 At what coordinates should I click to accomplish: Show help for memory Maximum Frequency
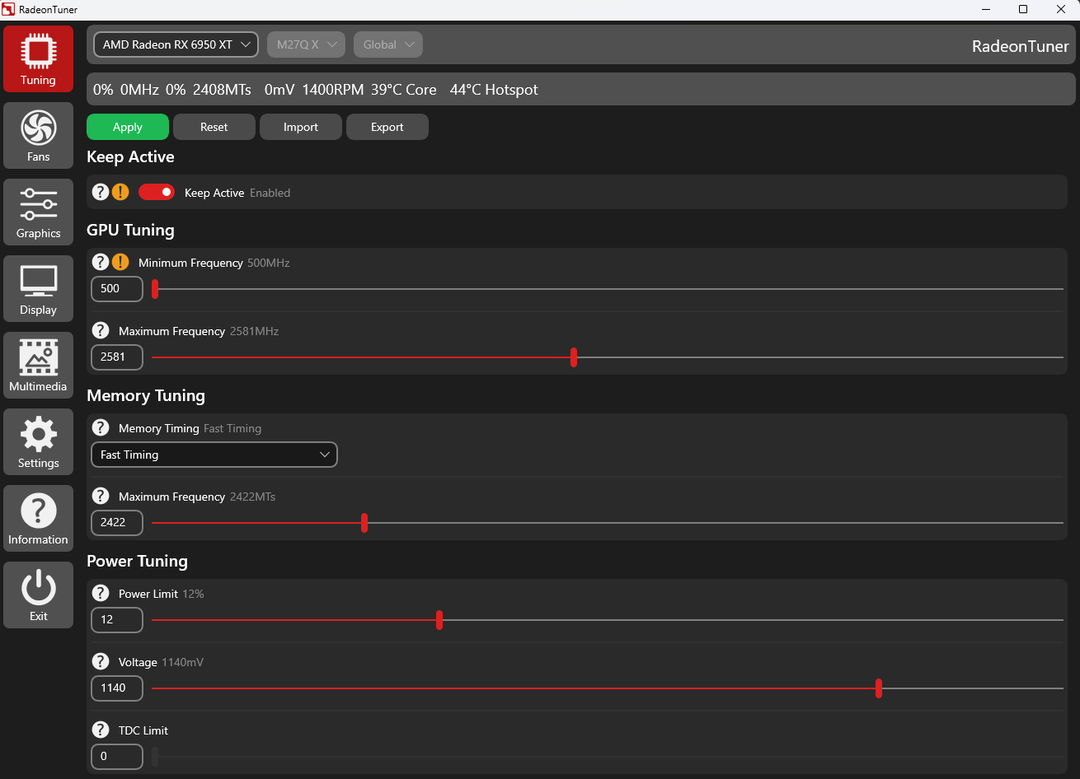point(101,496)
